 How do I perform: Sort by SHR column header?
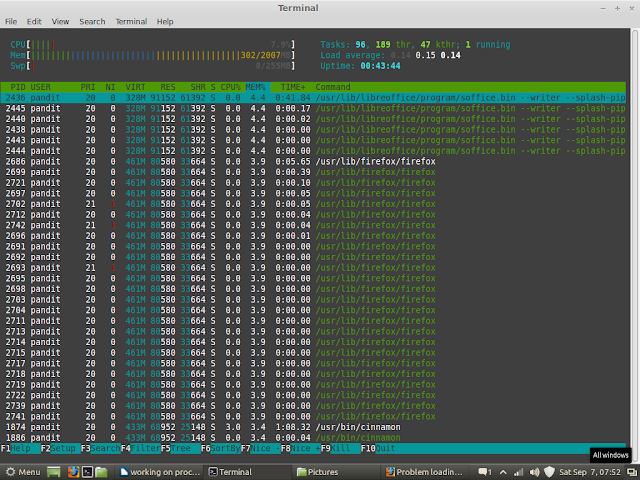(x=198, y=87)
